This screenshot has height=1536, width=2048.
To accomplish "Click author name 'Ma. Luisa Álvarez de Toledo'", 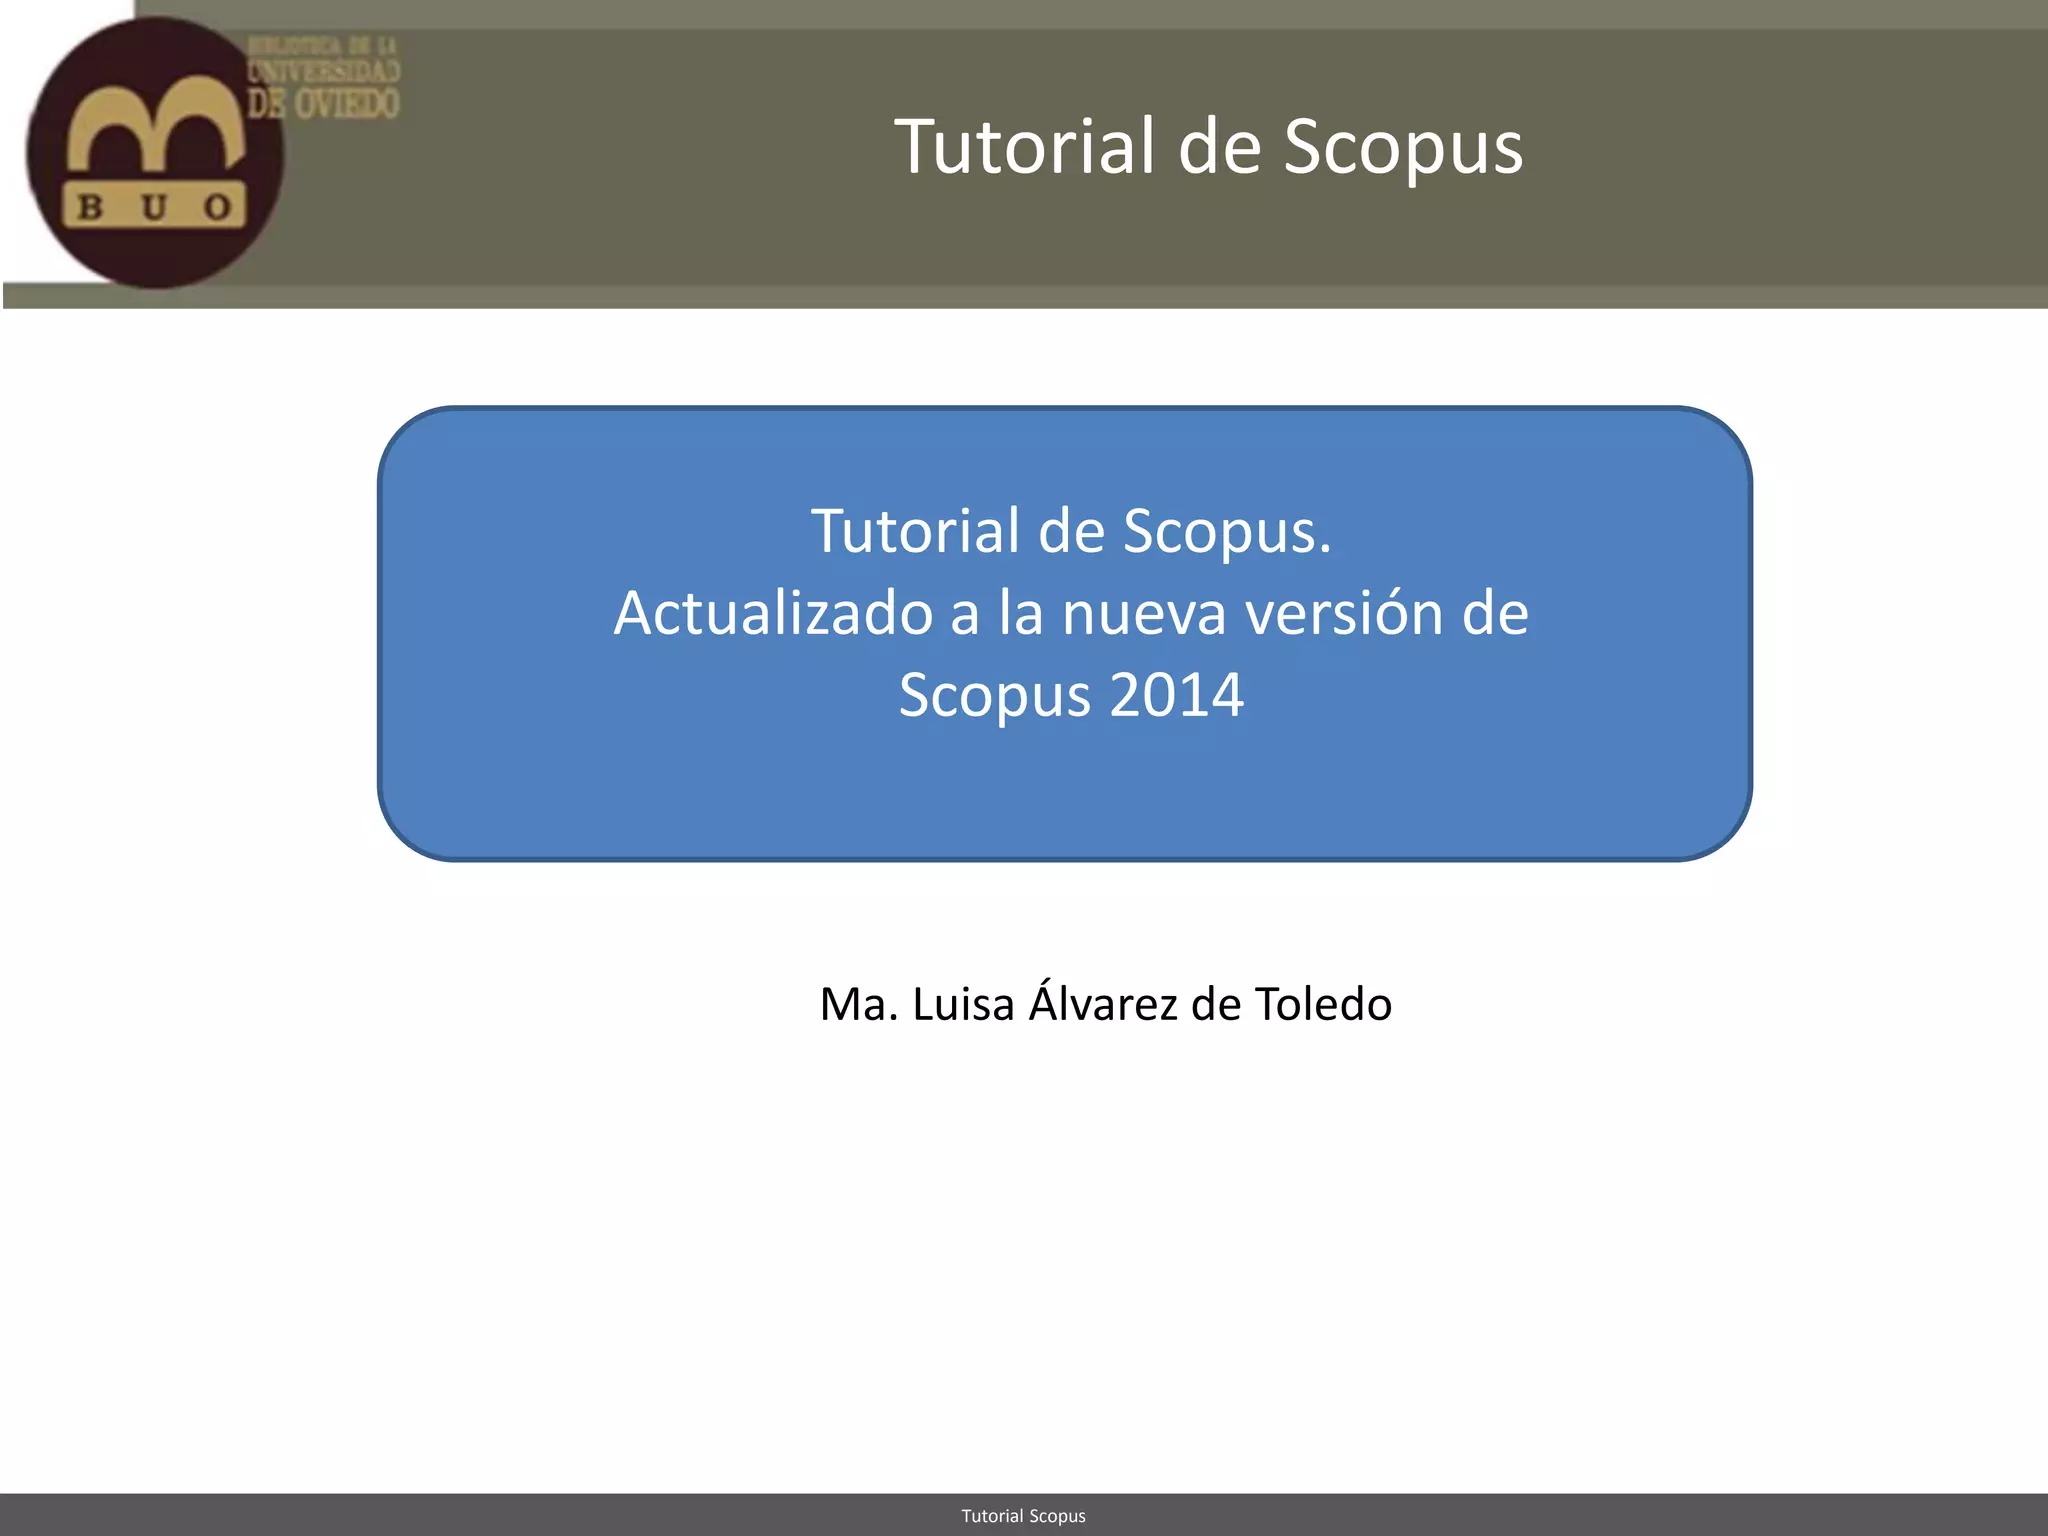I will pyautogui.click(x=1105, y=1003).
